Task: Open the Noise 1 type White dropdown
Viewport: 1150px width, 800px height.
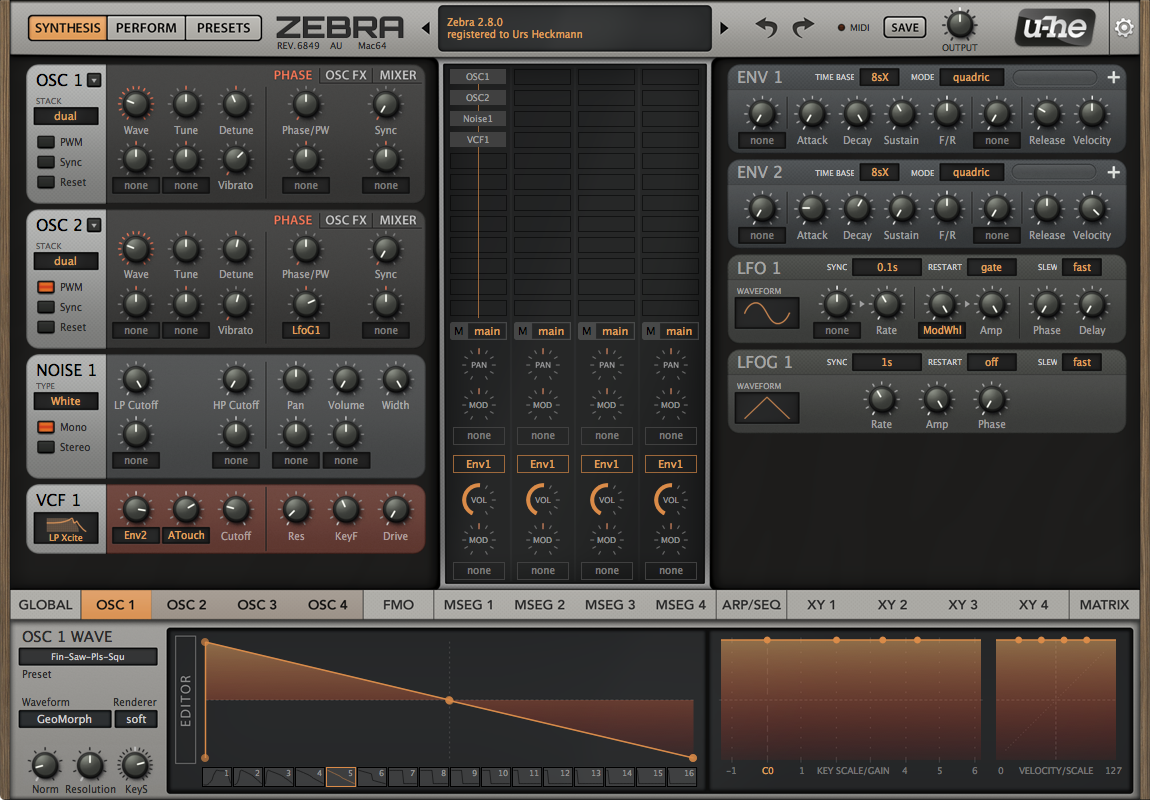Action: point(66,401)
